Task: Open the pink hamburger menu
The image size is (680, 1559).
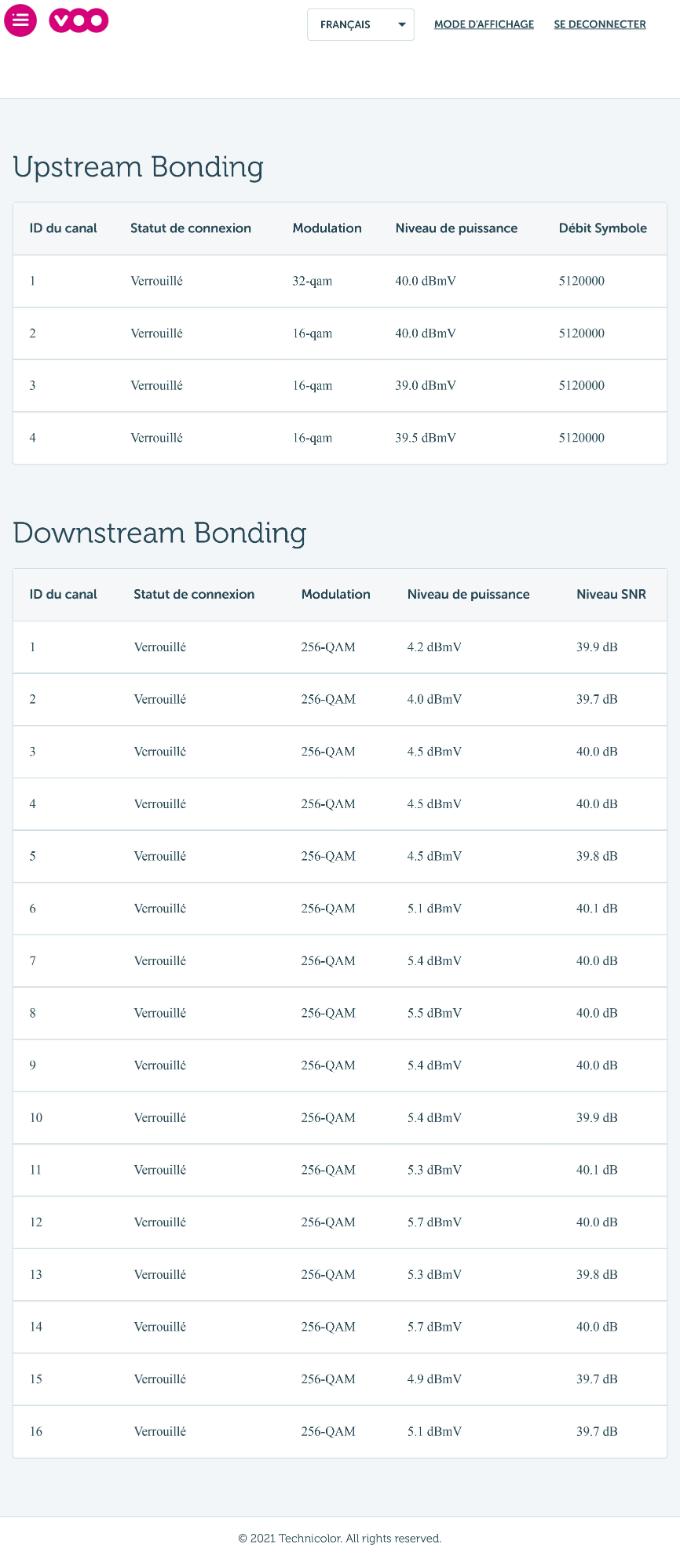Action: [x=20, y=20]
